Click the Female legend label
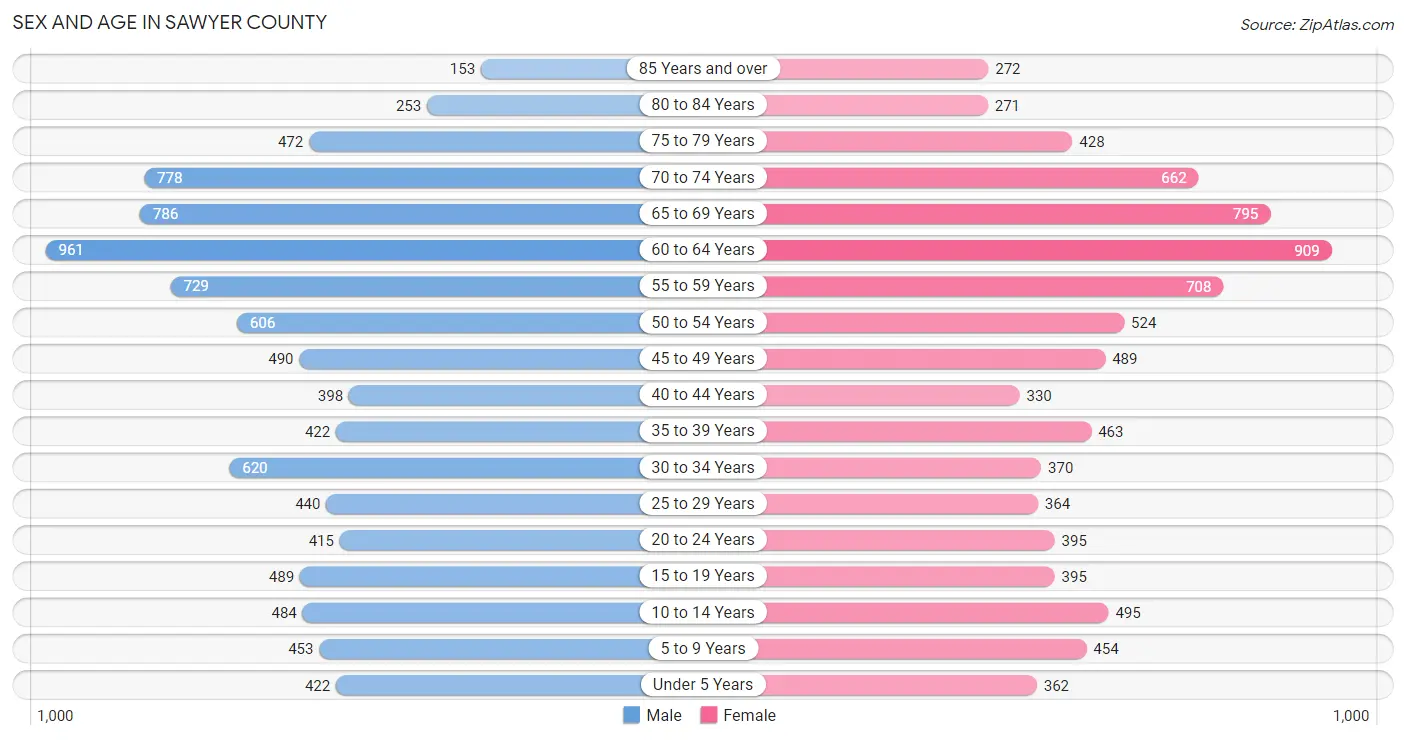Image resolution: width=1406 pixels, height=740 pixels. [x=750, y=715]
